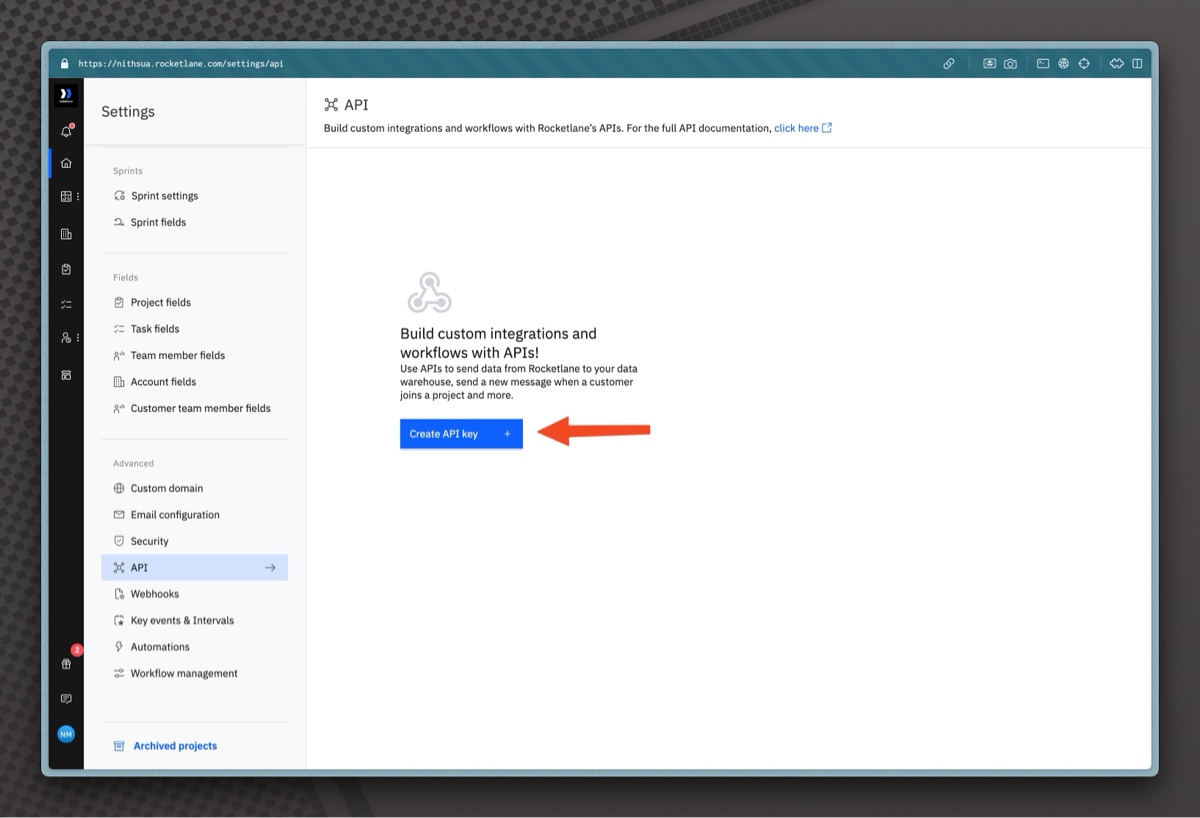Screen dimensions: 1200x818
Task: Select the API settings item
Action: pos(194,568)
